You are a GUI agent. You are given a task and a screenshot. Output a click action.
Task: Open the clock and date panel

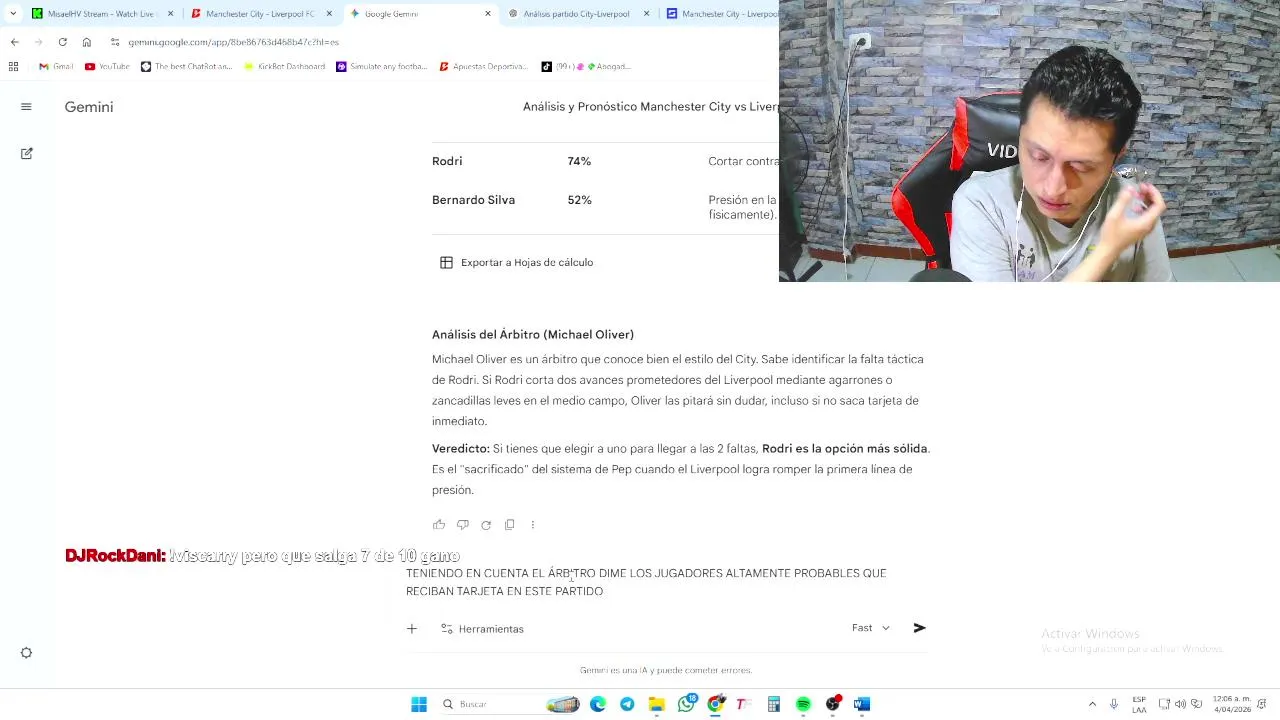[x=1232, y=704]
